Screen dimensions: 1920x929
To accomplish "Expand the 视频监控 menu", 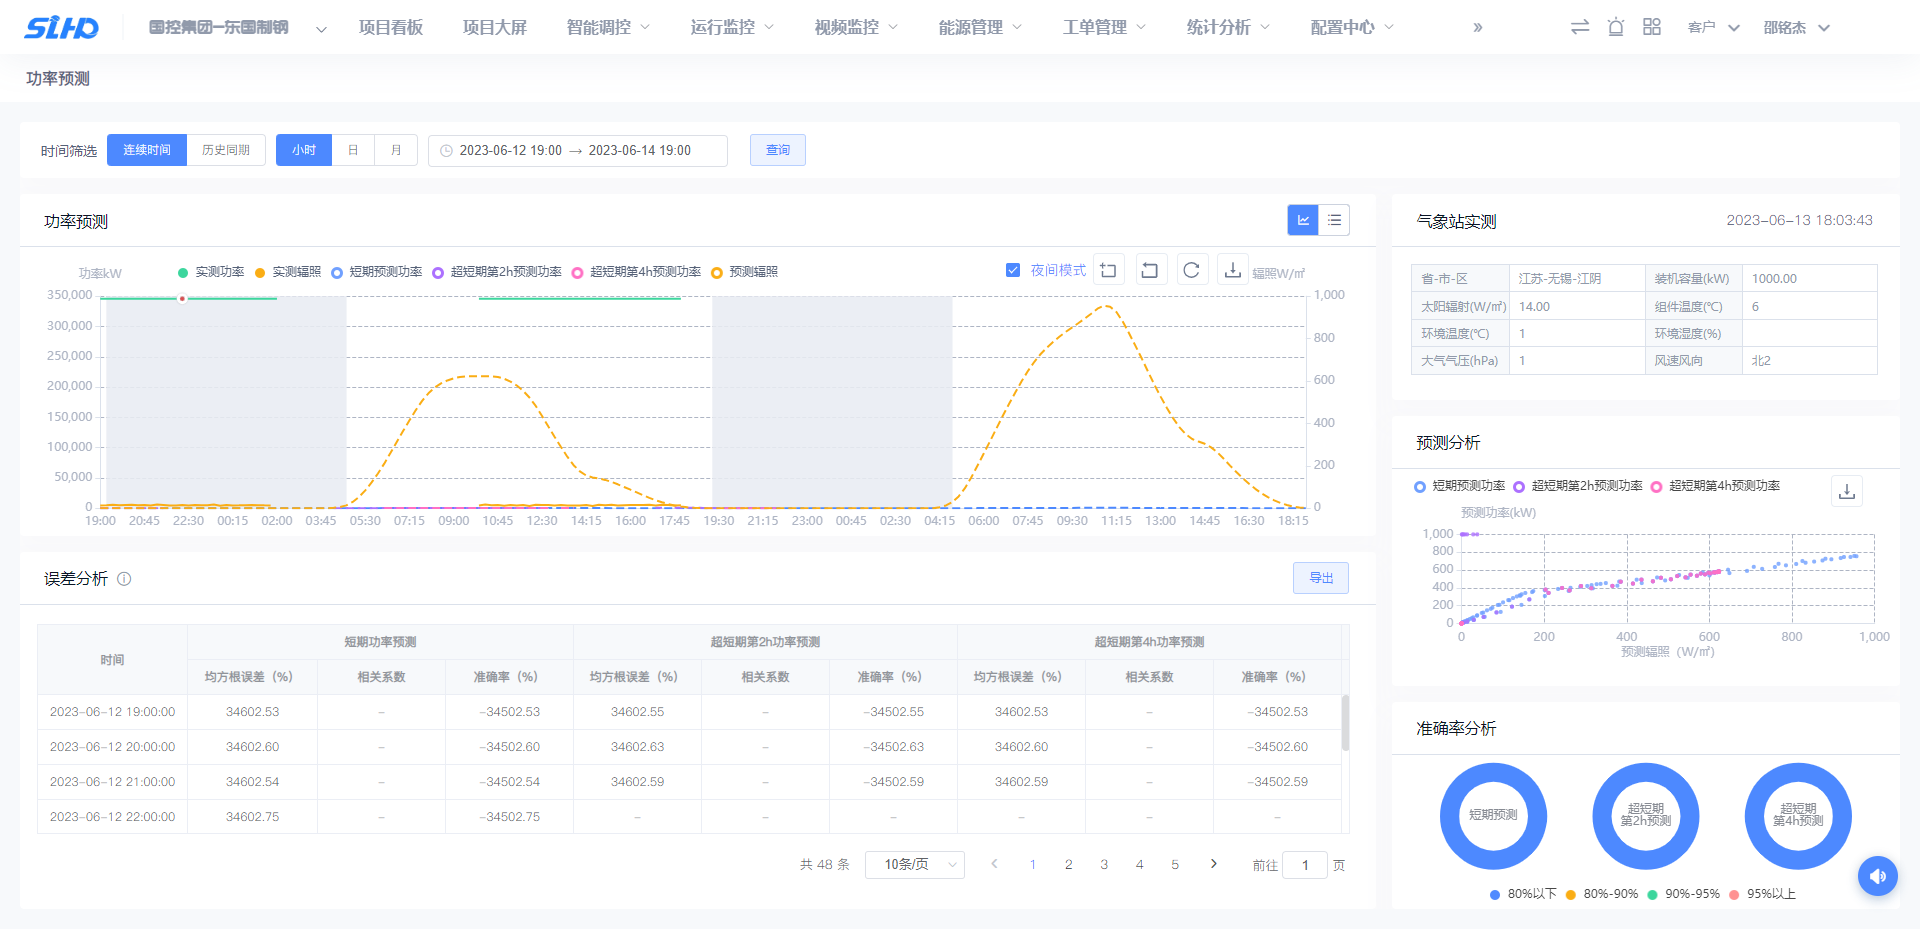I will click(856, 28).
